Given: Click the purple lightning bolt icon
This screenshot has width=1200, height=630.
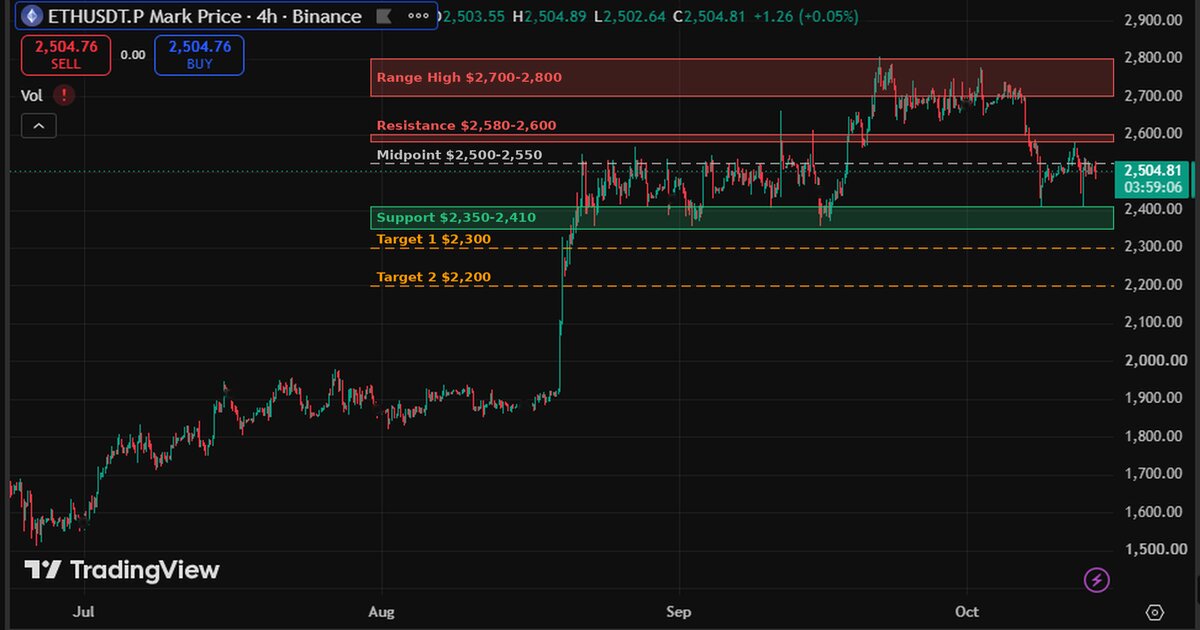Looking at the screenshot, I should (x=1097, y=578).
